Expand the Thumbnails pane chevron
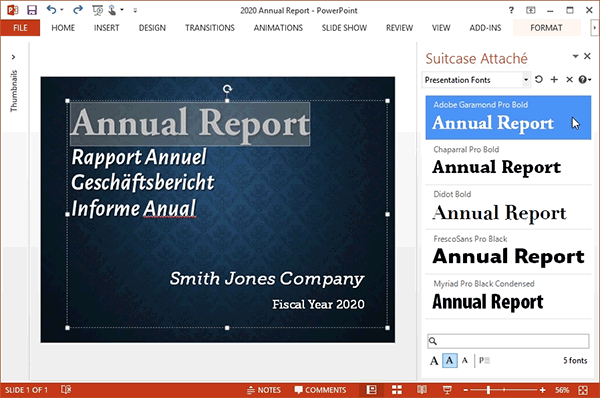The image size is (600, 398). (13, 57)
